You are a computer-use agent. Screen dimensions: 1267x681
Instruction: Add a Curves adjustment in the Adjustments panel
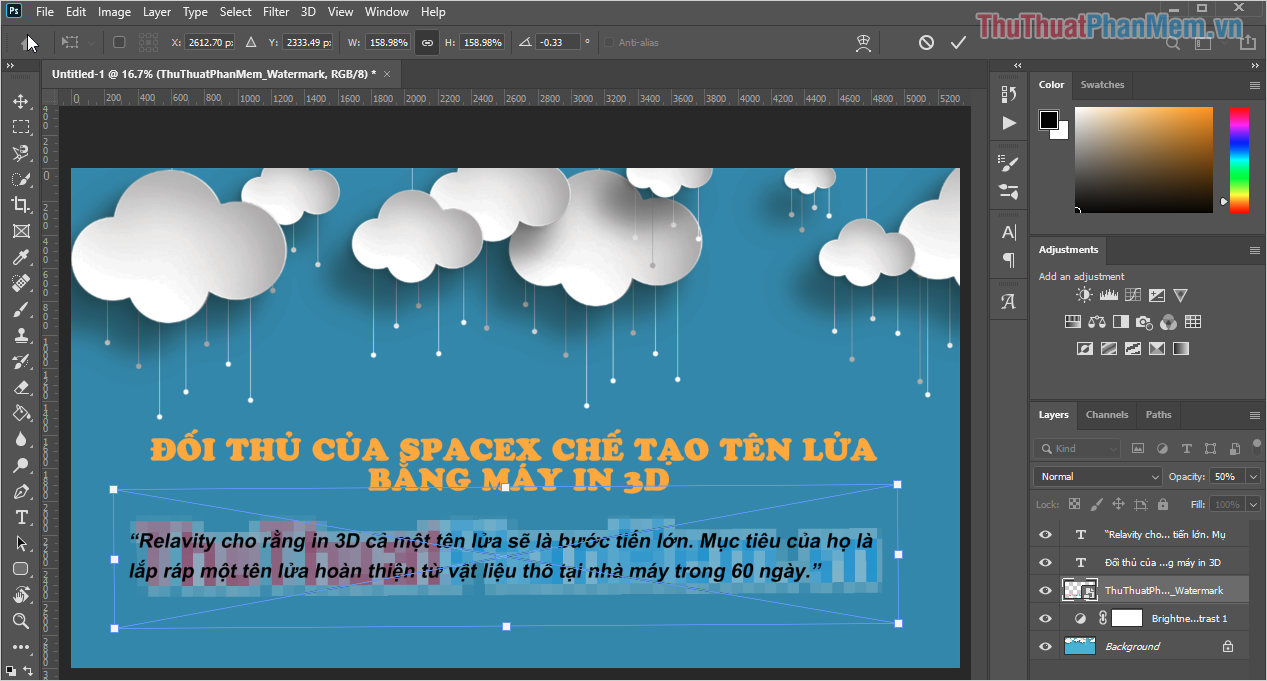1133,294
